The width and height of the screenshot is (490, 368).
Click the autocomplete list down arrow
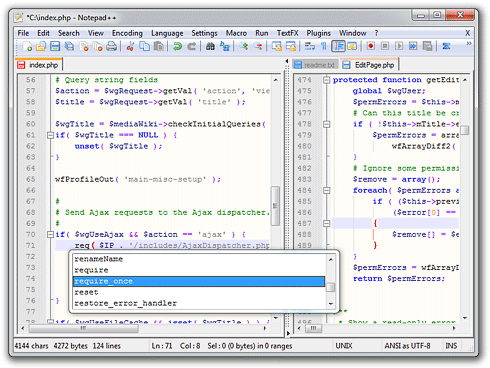331,304
